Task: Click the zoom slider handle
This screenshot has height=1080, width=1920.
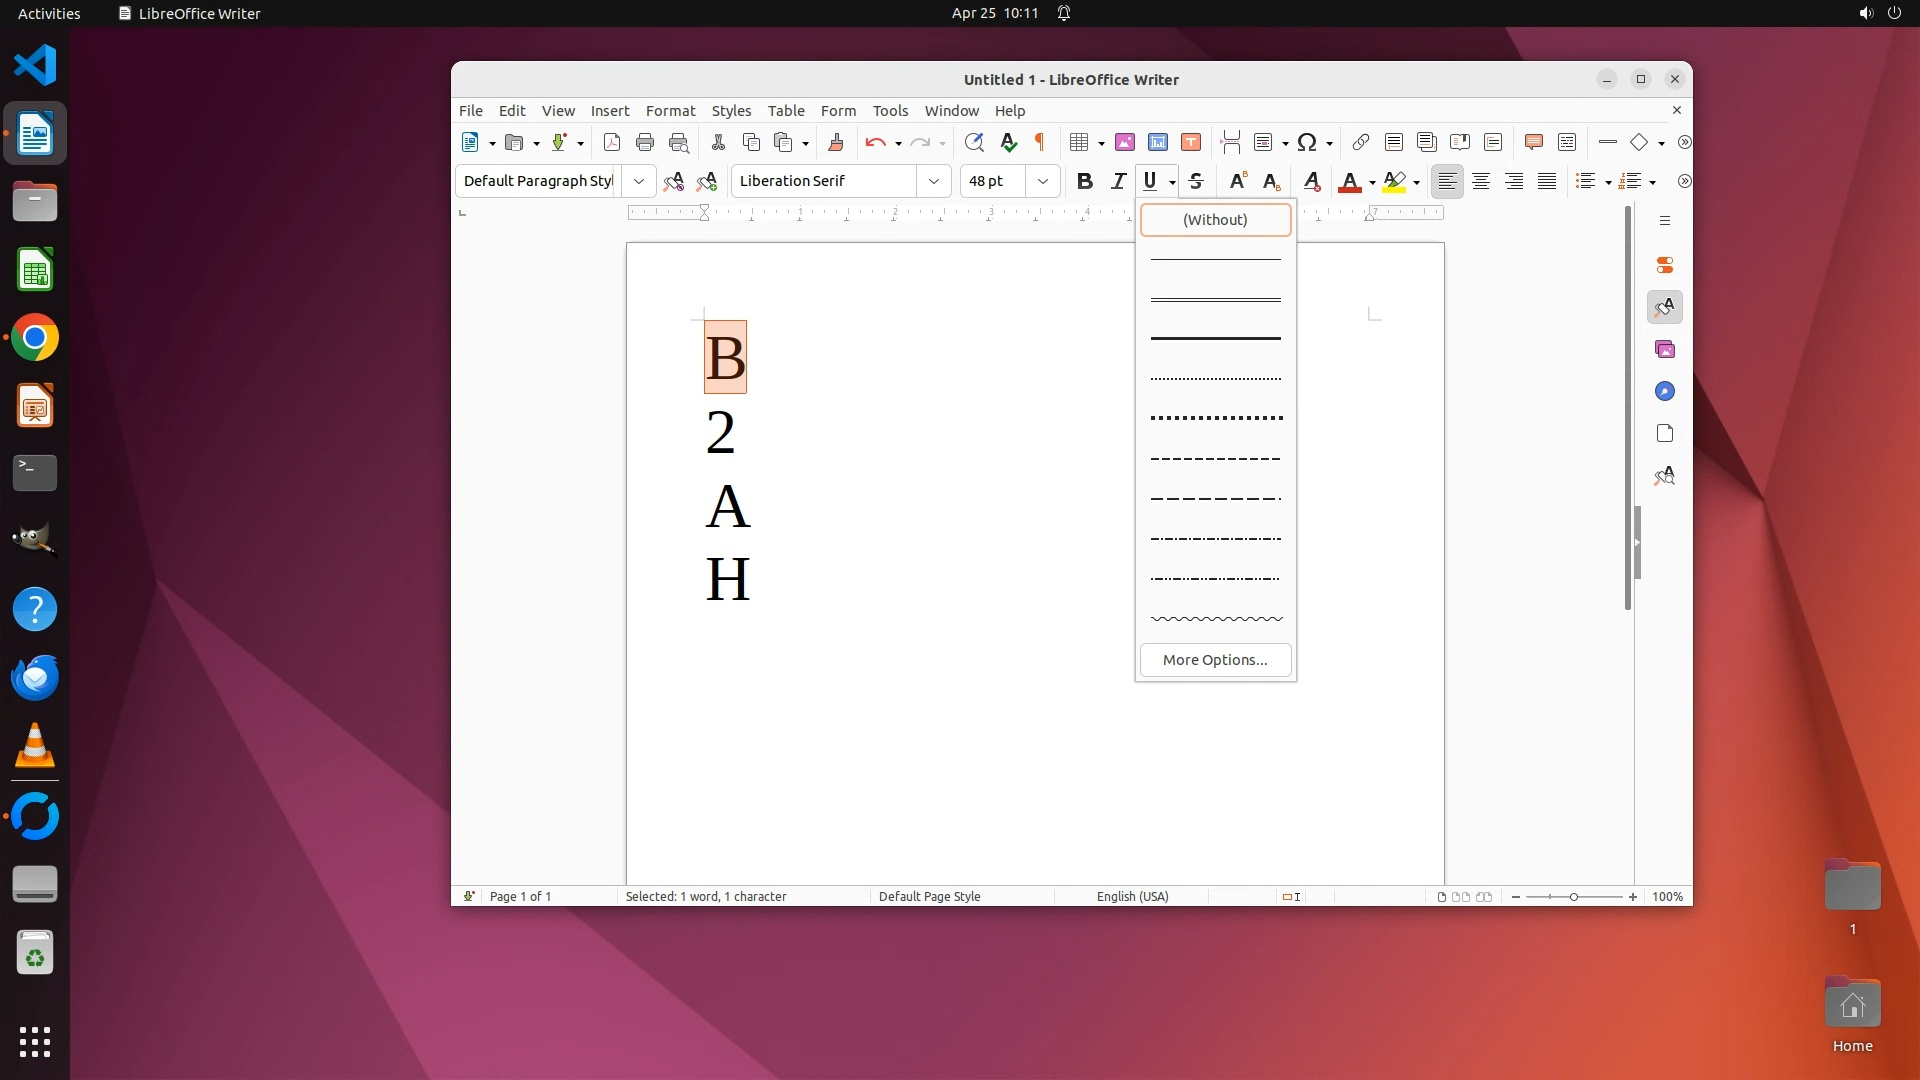Action: click(1574, 897)
